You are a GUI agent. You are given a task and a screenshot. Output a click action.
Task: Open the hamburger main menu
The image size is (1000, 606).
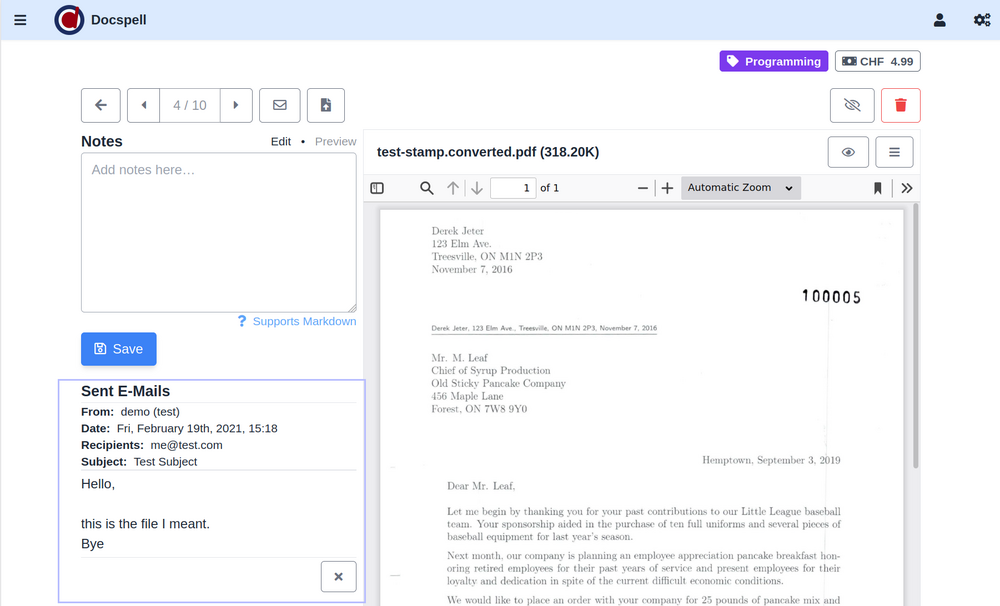(20, 20)
